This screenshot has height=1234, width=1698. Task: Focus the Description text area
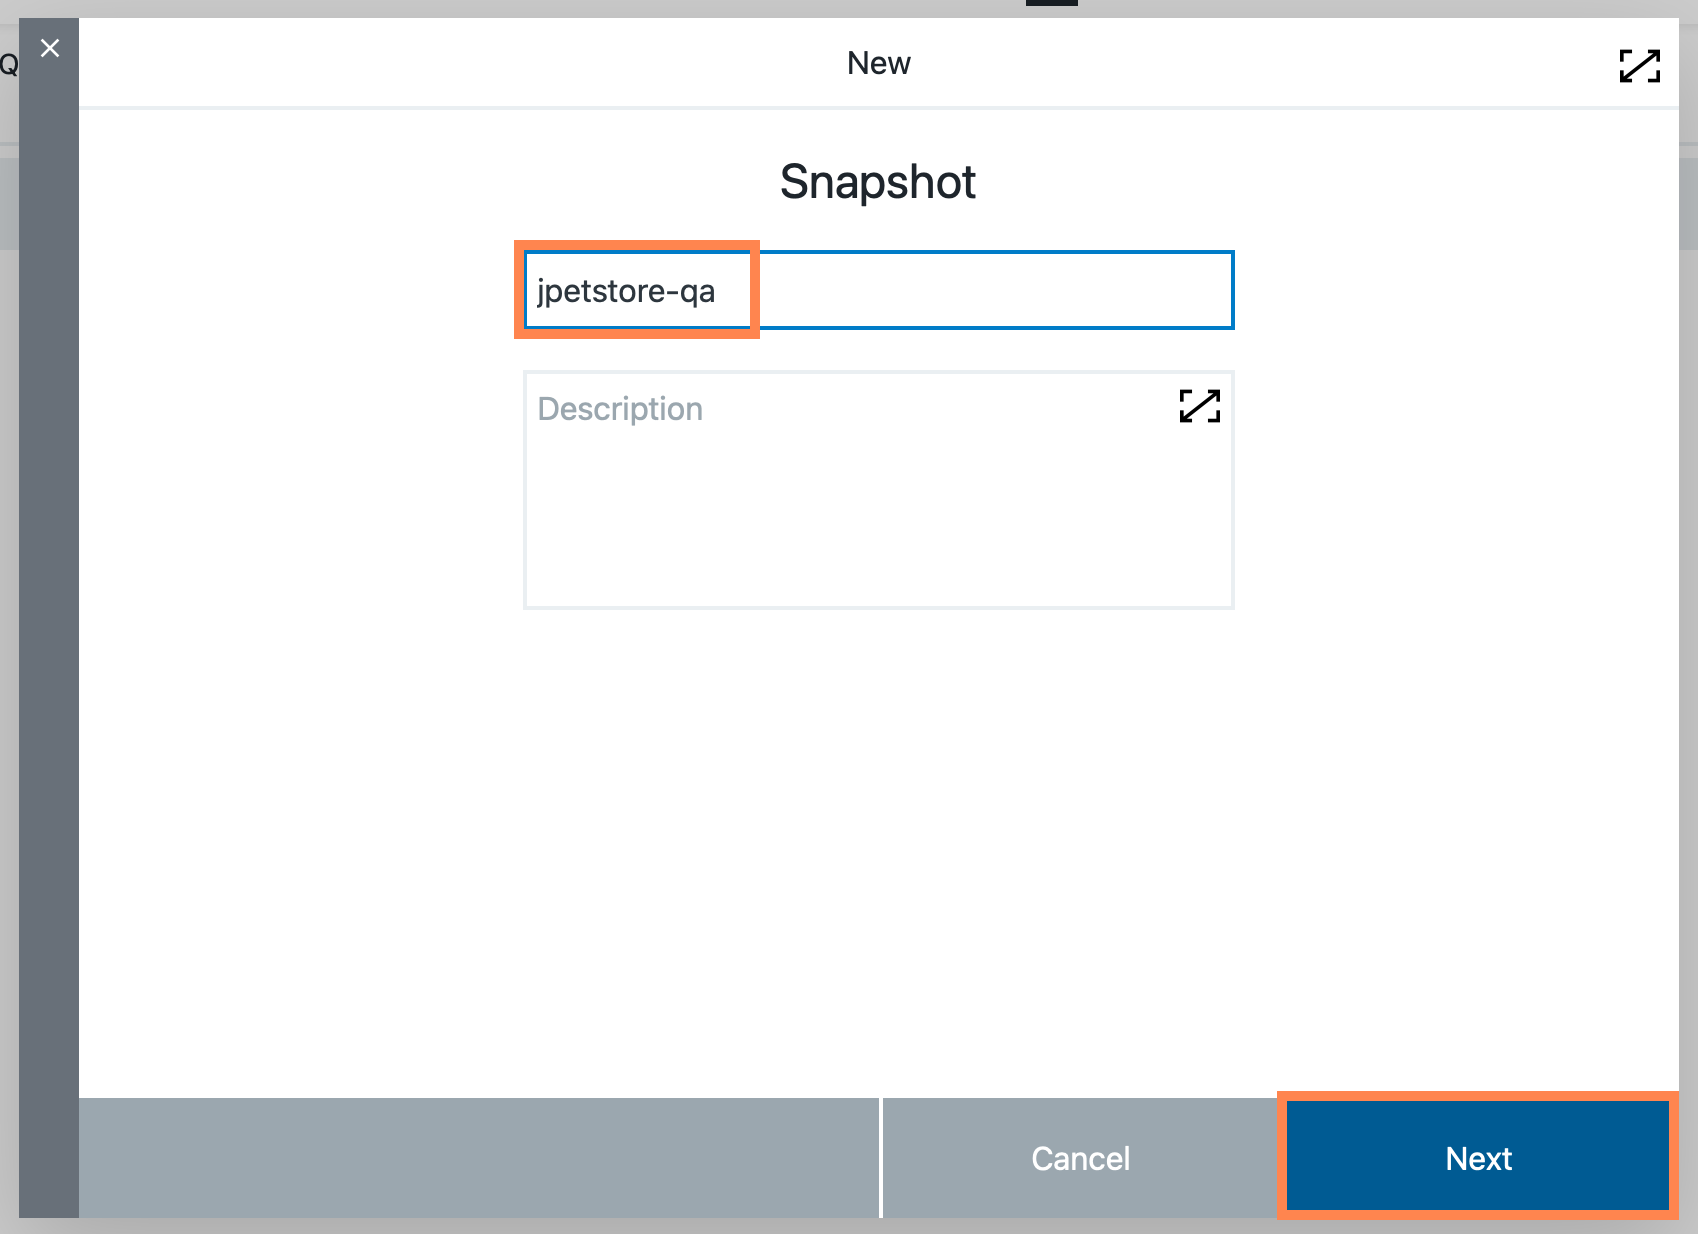879,490
